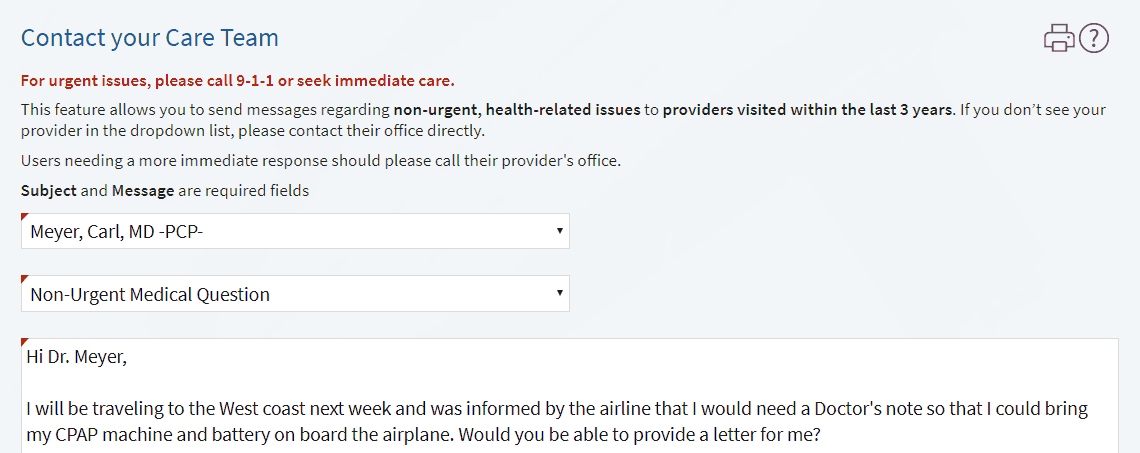Click red required marker on message box
This screenshot has height=453, width=1140.
(x=25, y=342)
